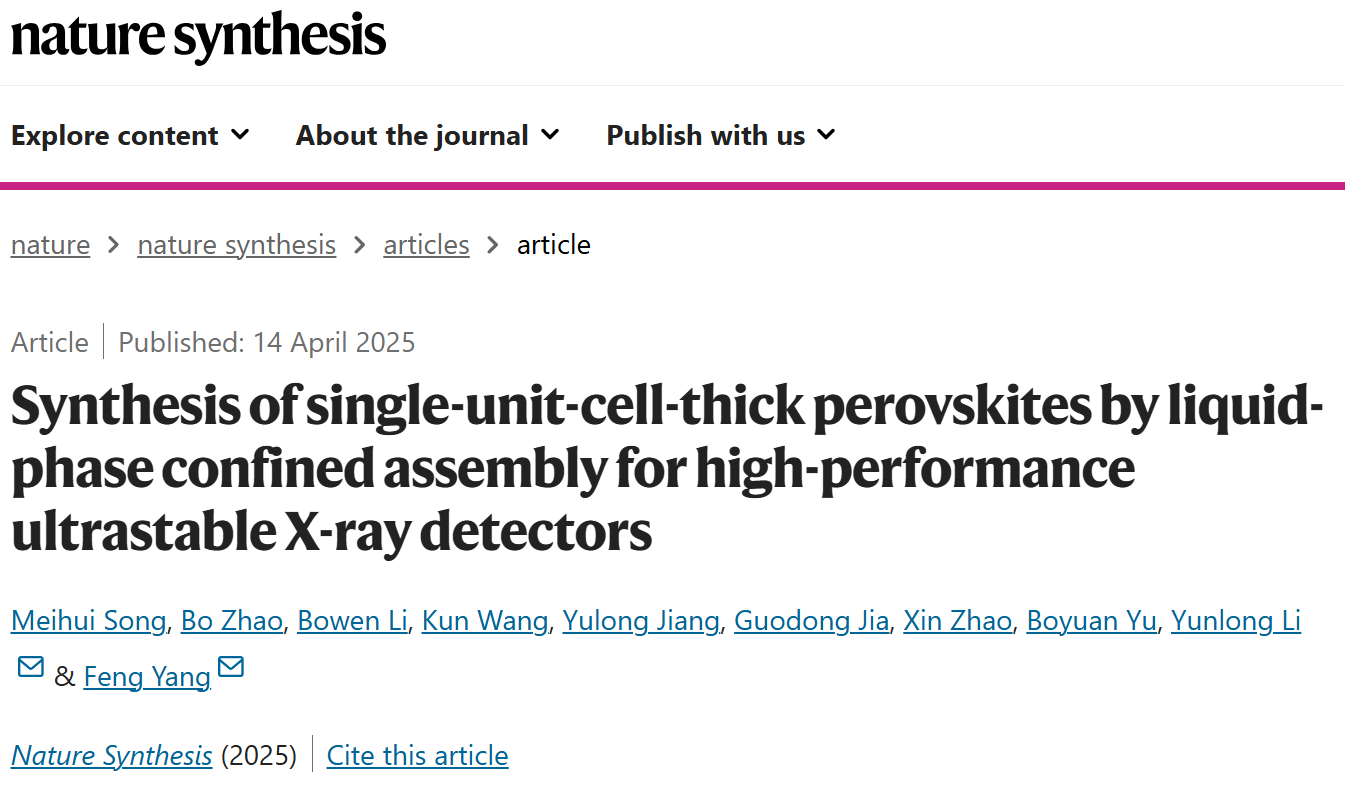Screen dimensions: 1345x790
Task: Open the nature synthesis breadcrumb link
Action: click(237, 245)
